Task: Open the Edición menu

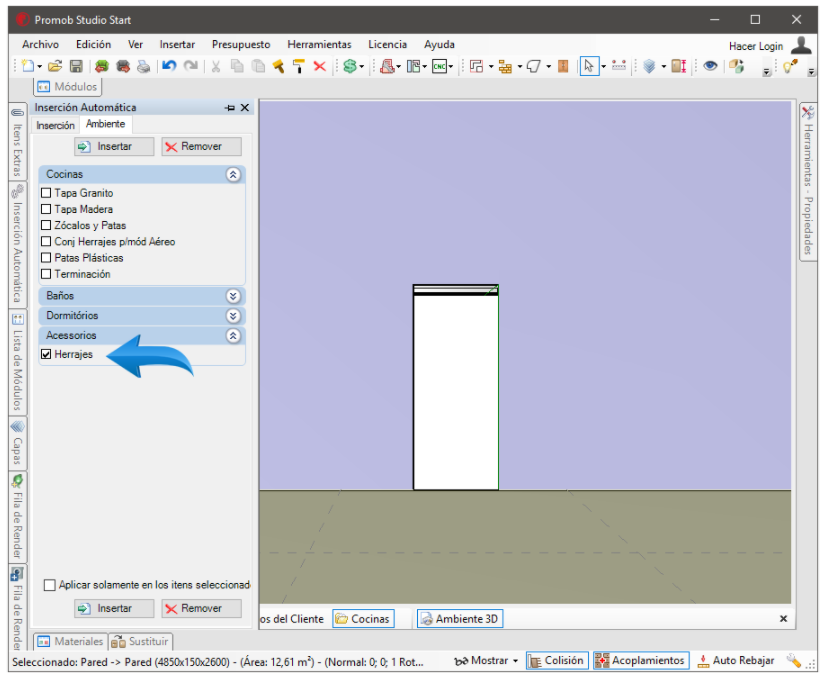Action: pyautogui.click(x=94, y=45)
